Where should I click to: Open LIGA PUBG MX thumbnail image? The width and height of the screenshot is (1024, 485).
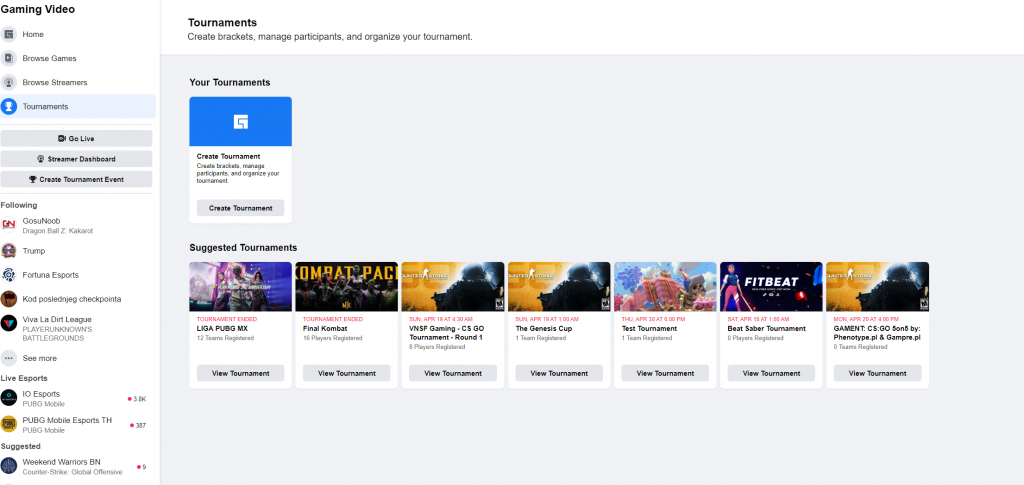tap(240, 287)
